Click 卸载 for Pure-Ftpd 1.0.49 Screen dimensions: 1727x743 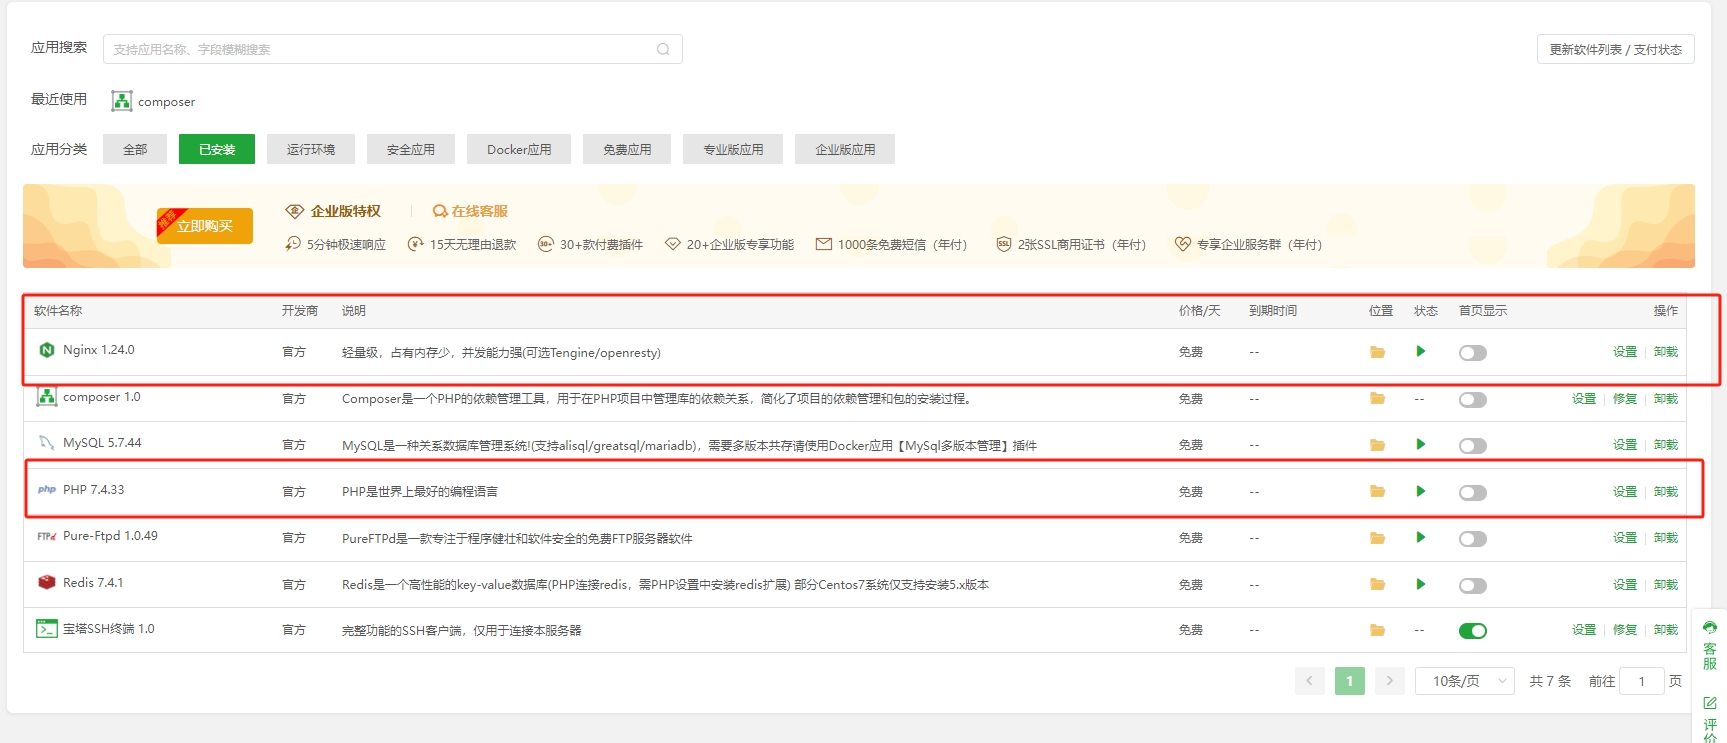[1666, 538]
